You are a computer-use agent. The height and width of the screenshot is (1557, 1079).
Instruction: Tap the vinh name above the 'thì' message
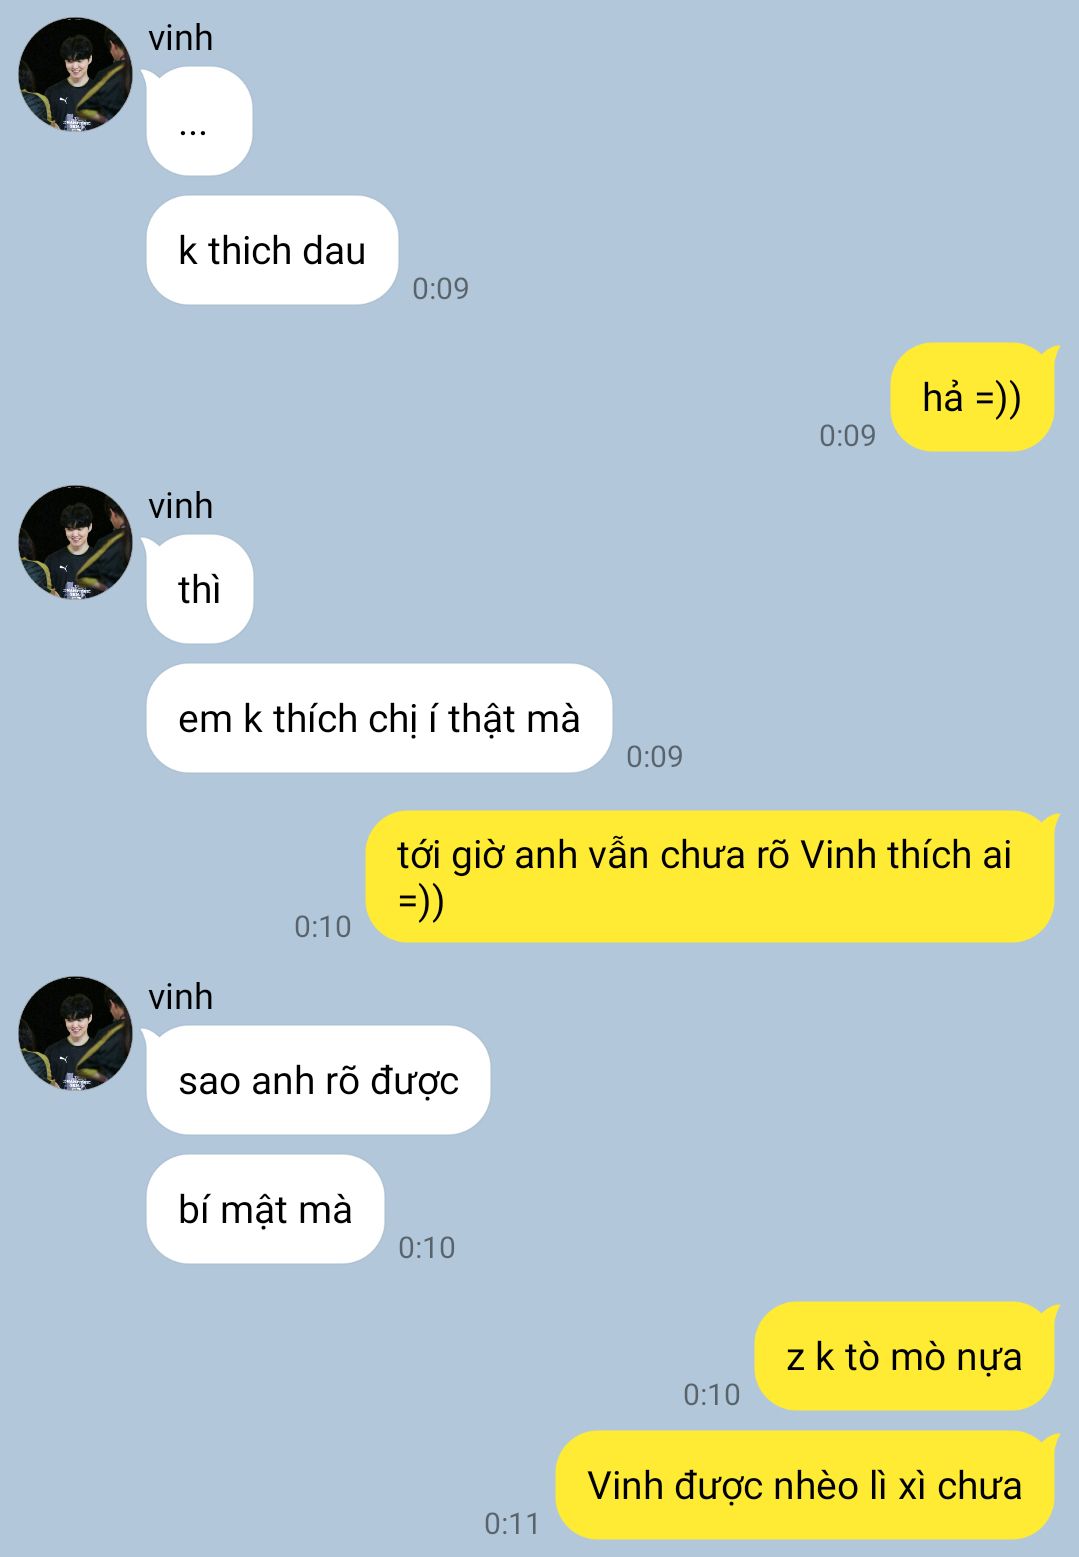point(181,506)
